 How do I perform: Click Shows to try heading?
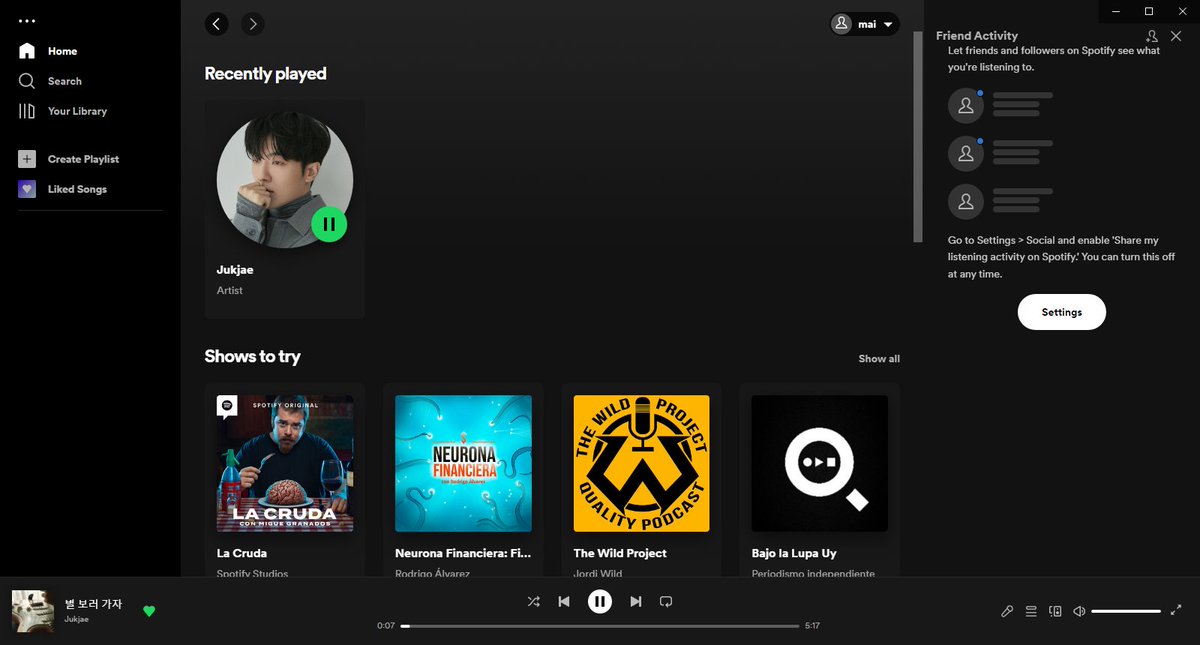(x=252, y=357)
